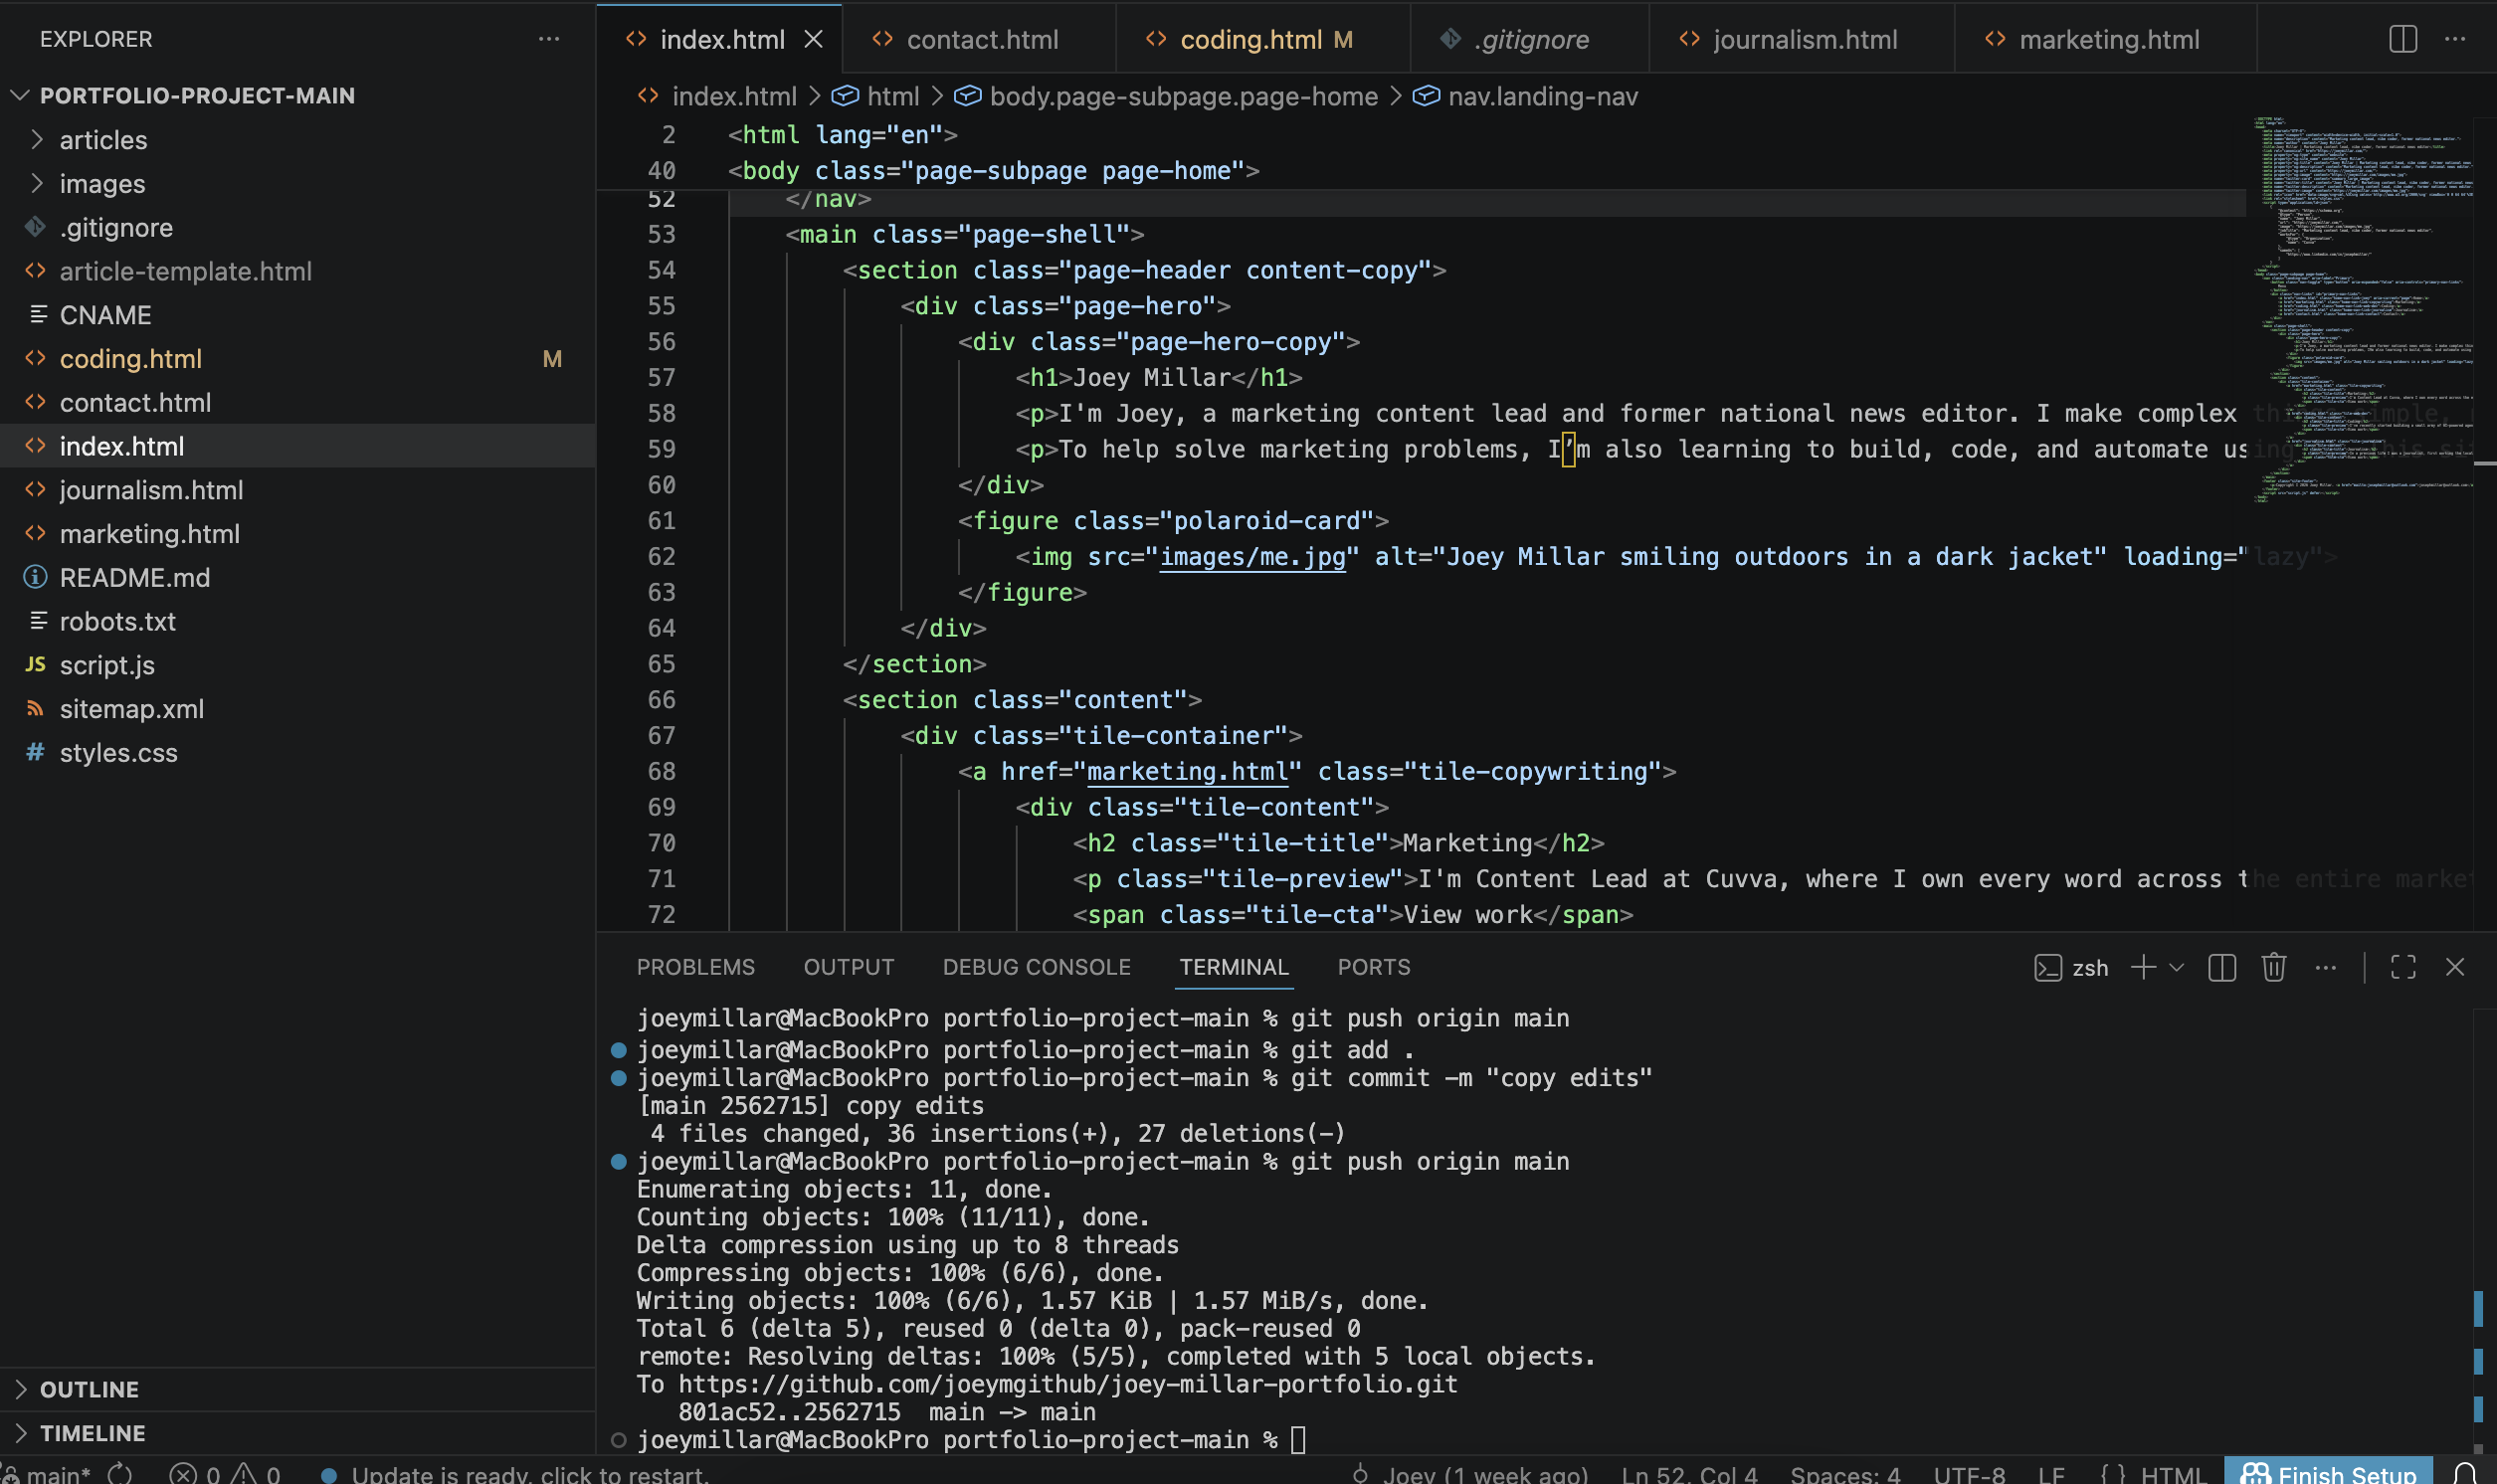Expand the images folder
This screenshot has width=2497, height=1484.
[298, 183]
